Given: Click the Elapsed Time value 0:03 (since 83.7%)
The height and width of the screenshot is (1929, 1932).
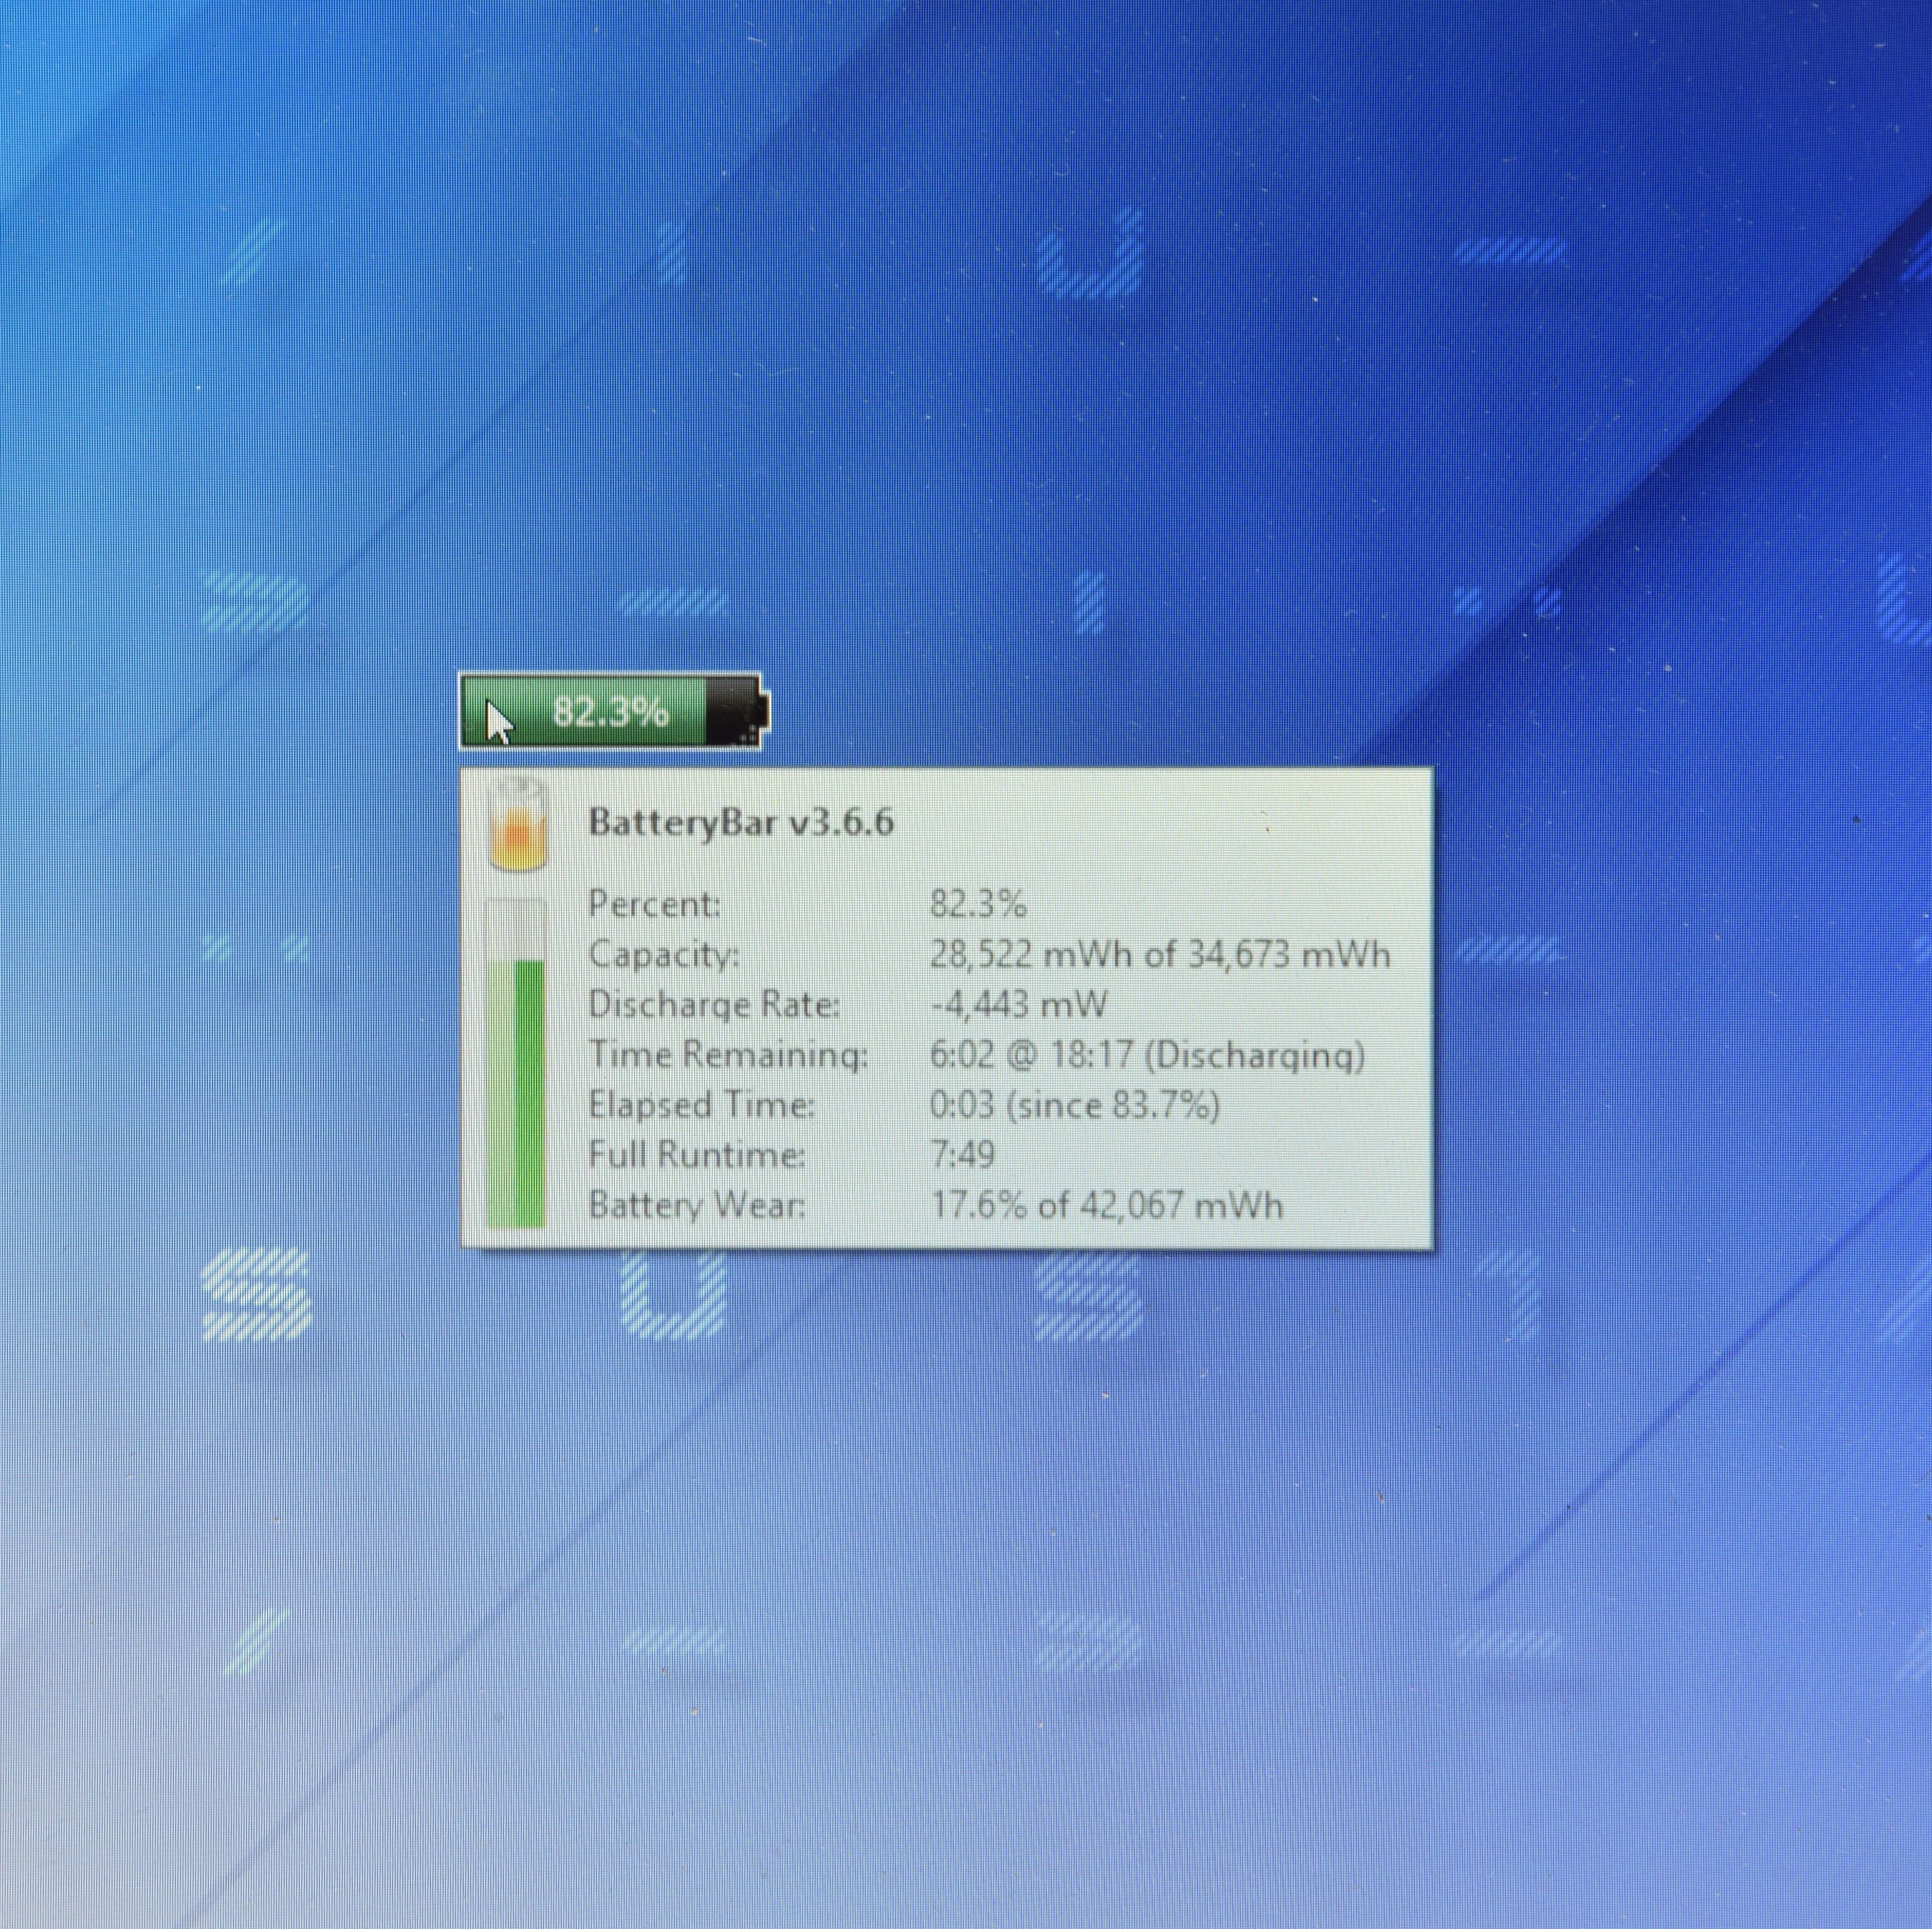Looking at the screenshot, I should coord(1075,1105).
